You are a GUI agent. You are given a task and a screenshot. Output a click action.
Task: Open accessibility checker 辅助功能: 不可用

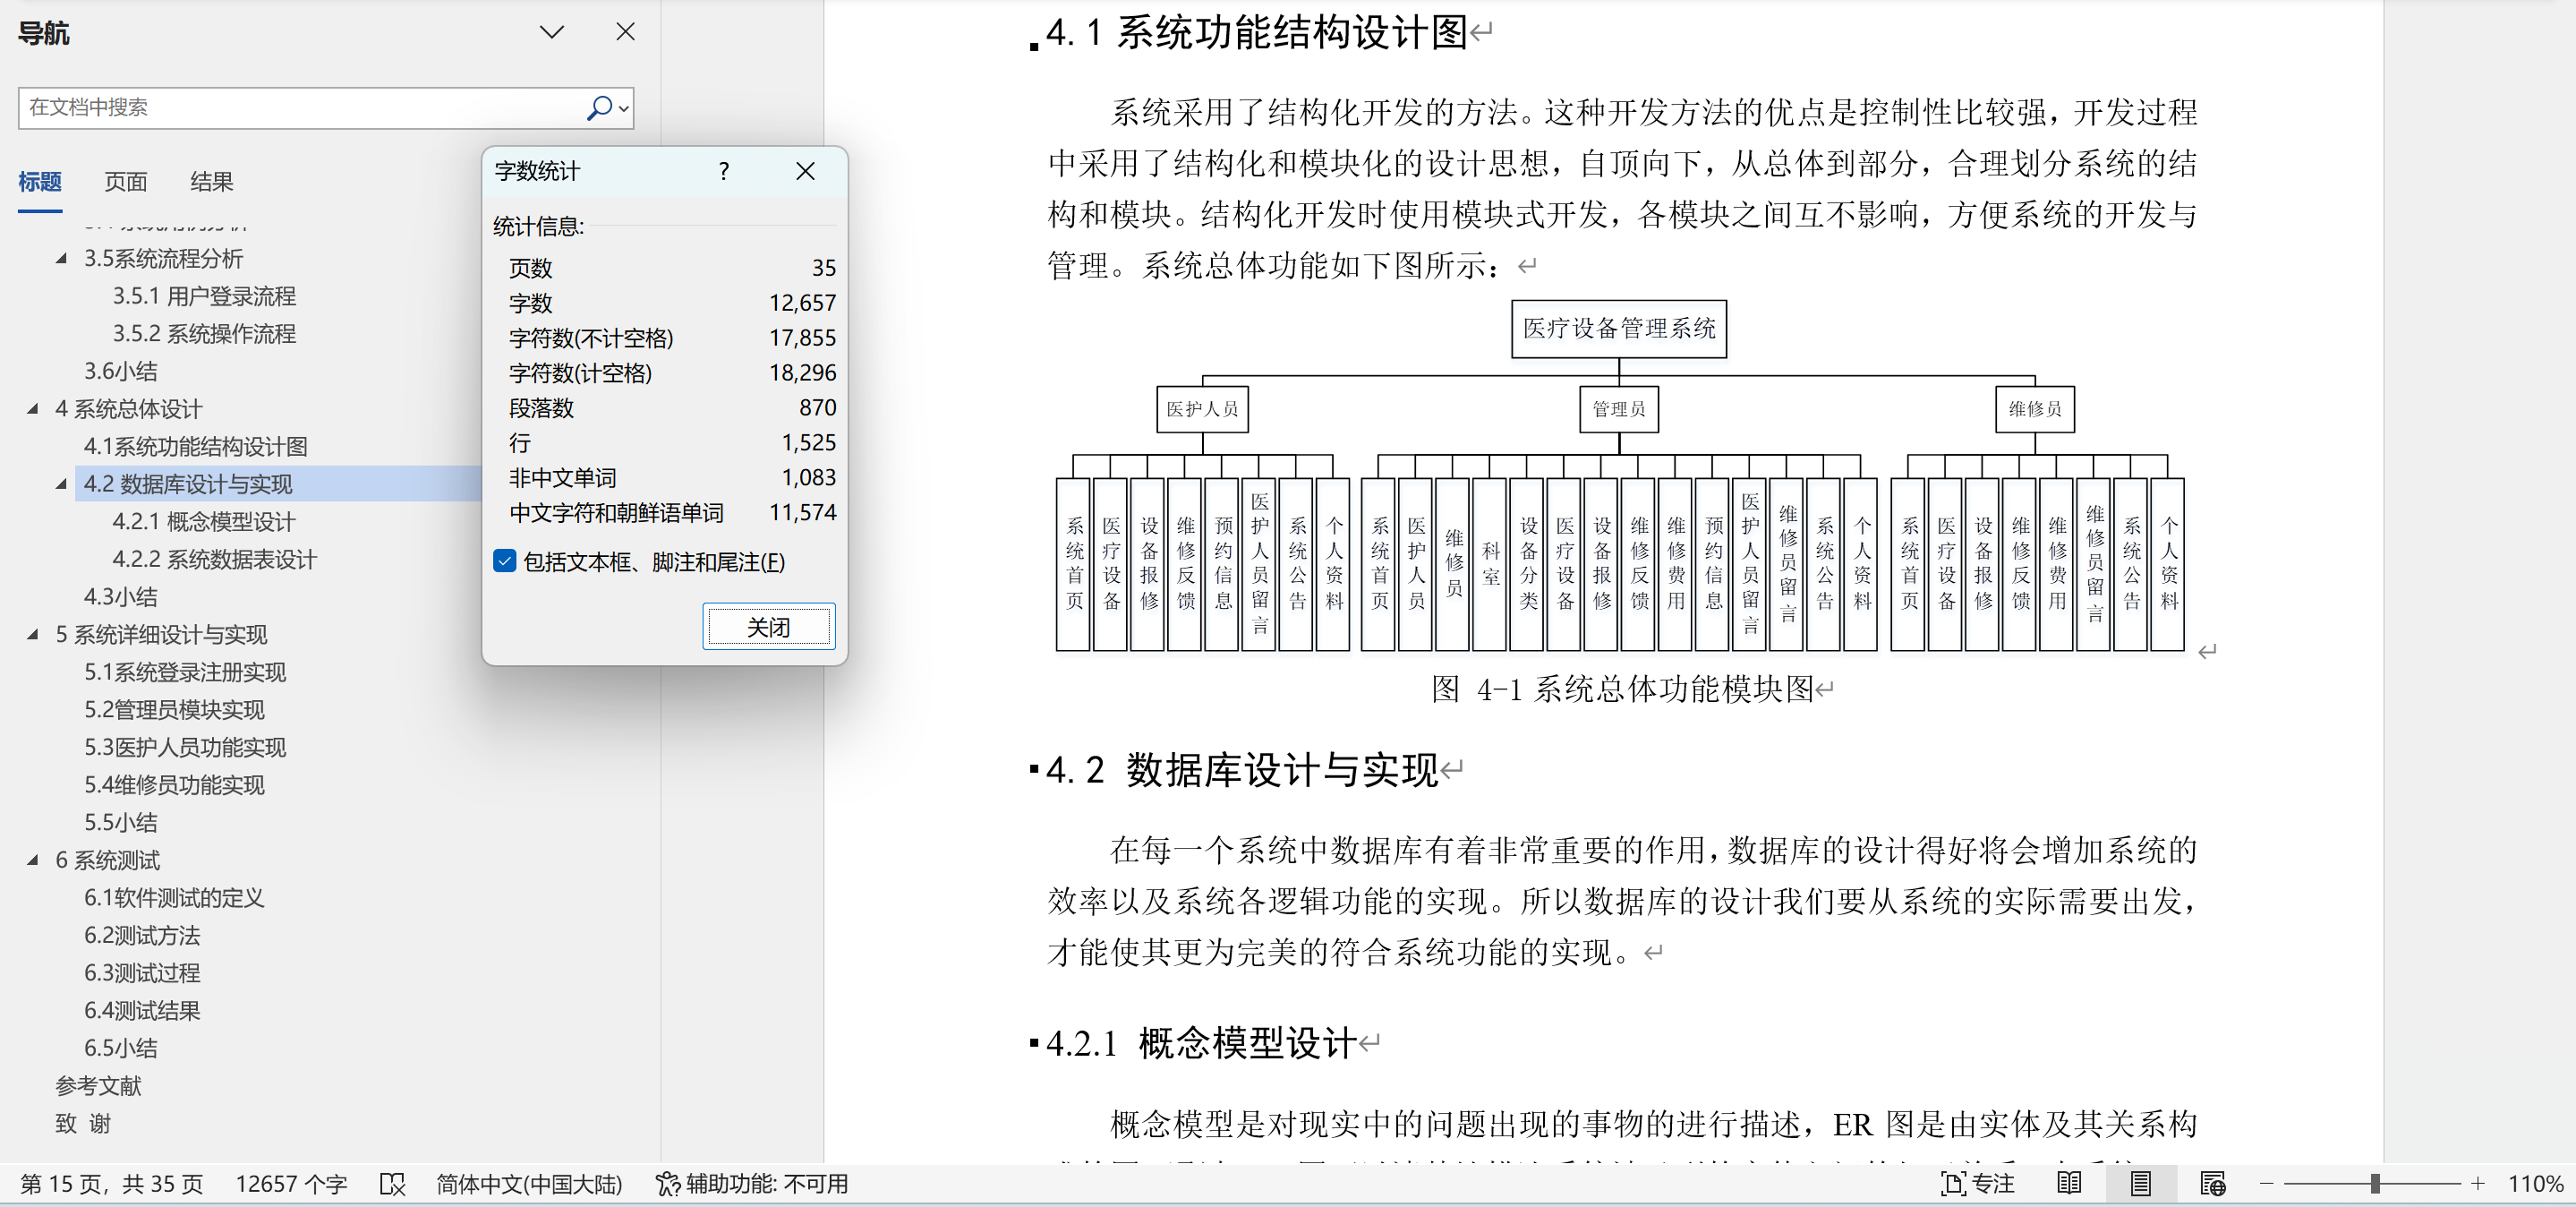(752, 1184)
